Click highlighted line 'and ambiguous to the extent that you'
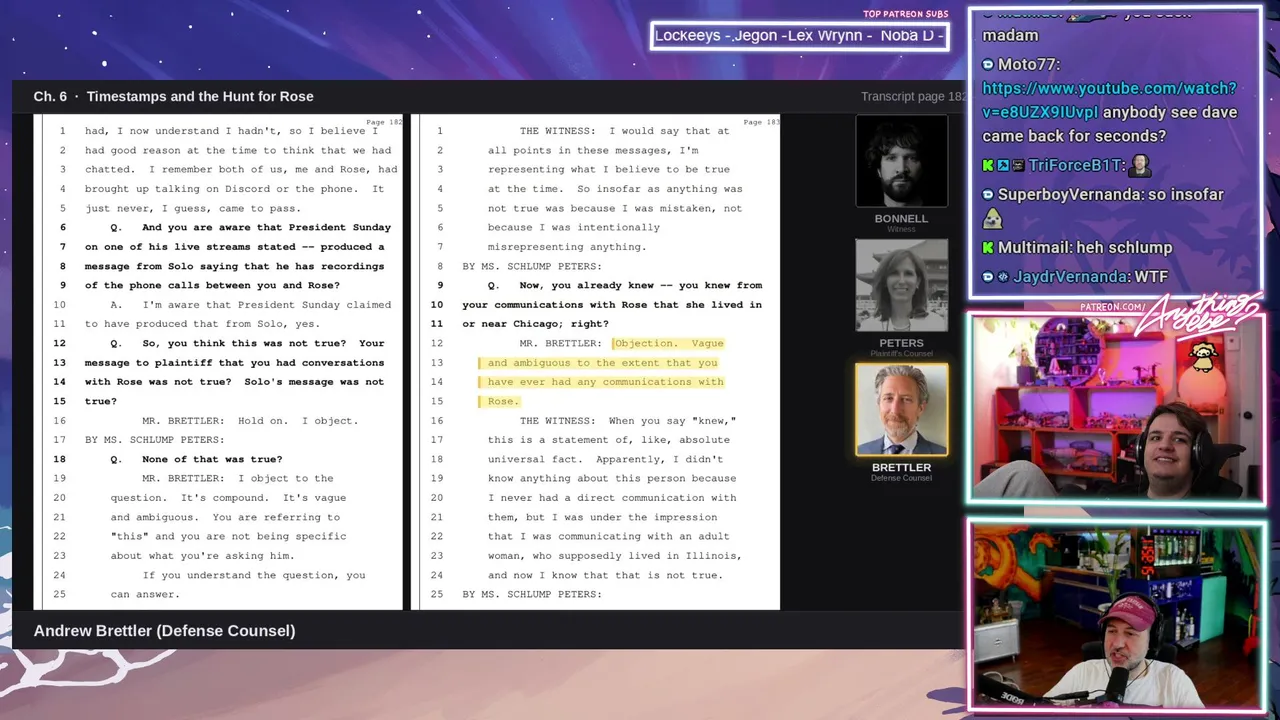This screenshot has height=720, width=1280. pos(602,363)
